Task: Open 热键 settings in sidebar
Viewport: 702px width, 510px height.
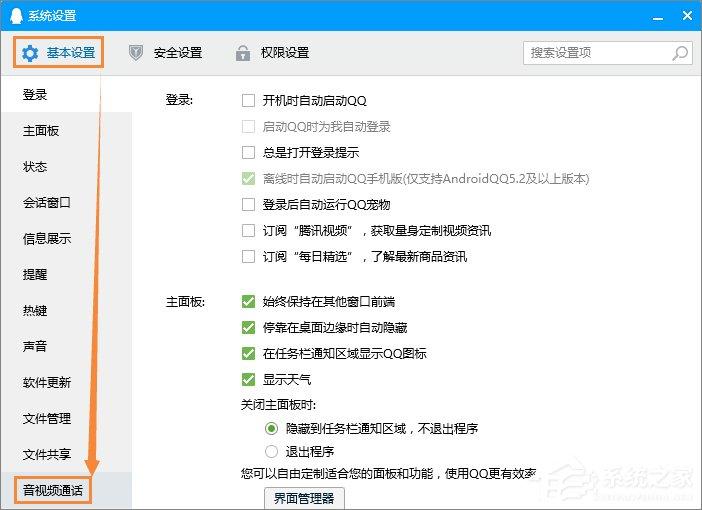Action: (x=66, y=310)
